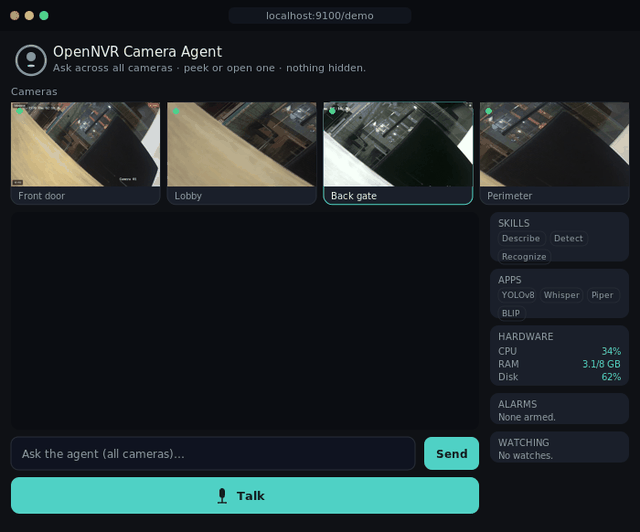Click the 'Back gate' camera label
640x532 pixels.
(x=354, y=196)
